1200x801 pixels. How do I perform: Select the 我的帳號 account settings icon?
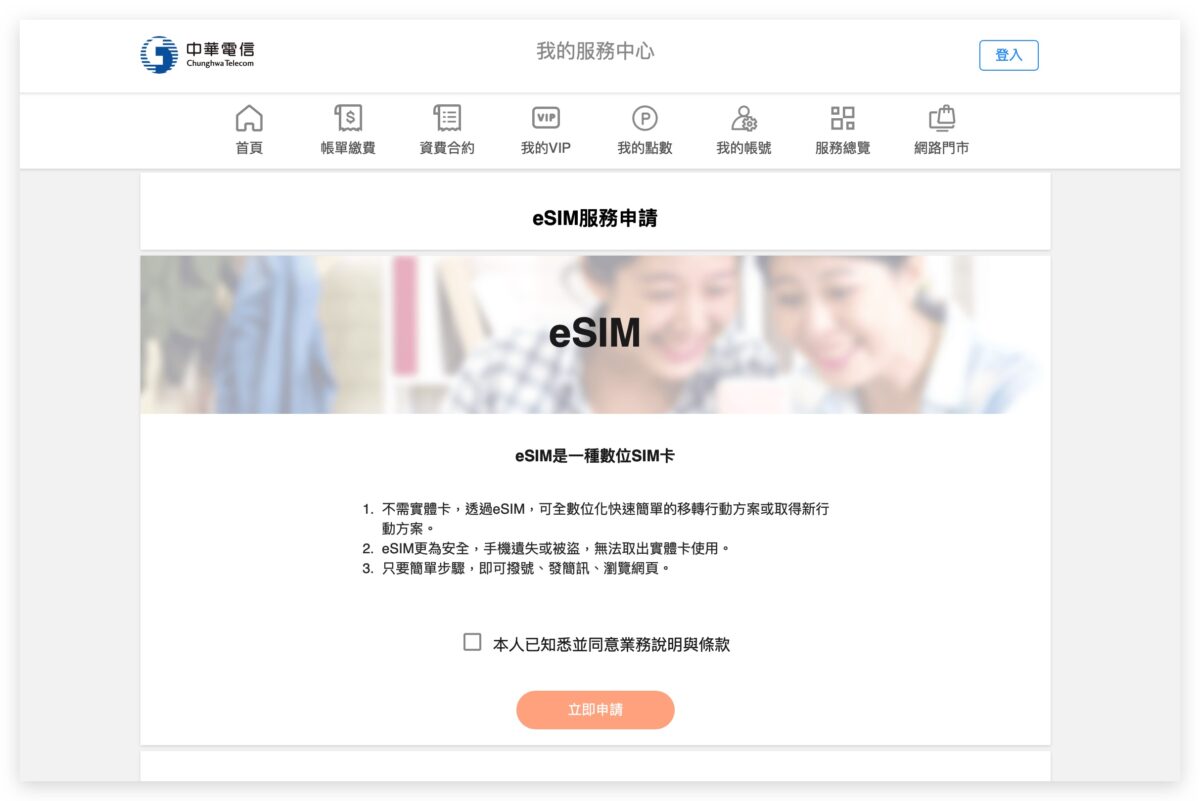click(744, 118)
